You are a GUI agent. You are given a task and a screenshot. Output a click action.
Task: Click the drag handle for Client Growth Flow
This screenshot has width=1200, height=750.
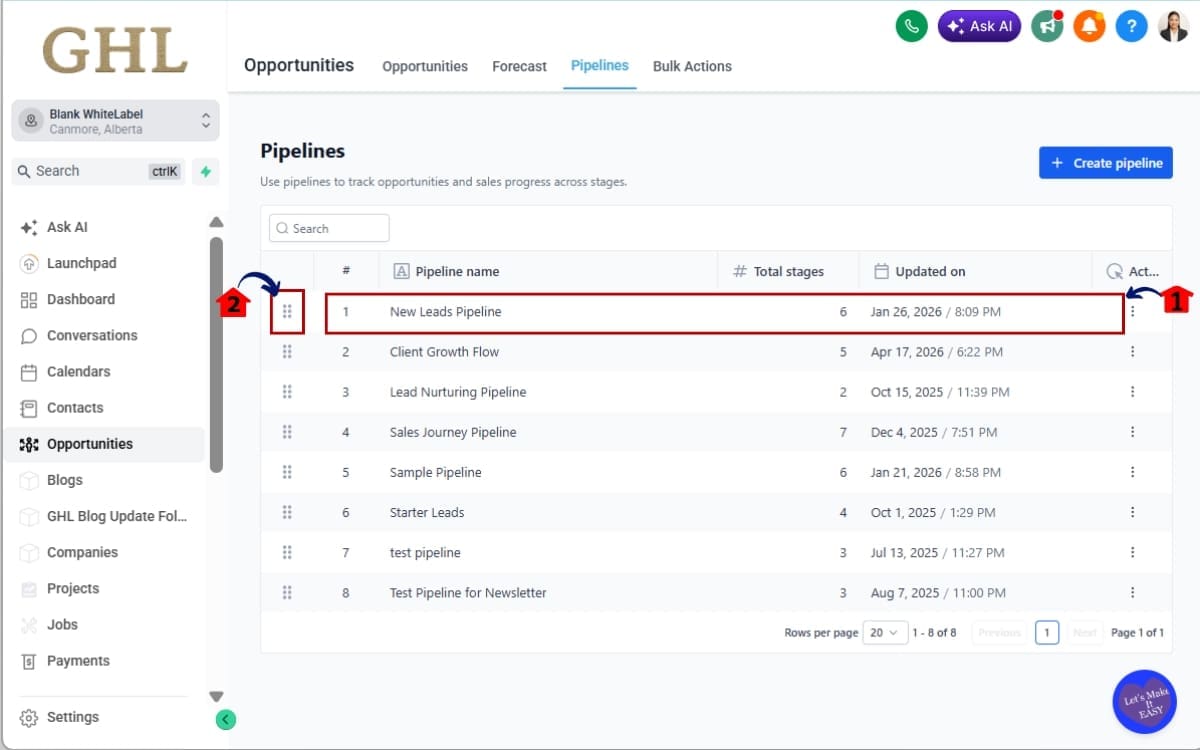(287, 352)
